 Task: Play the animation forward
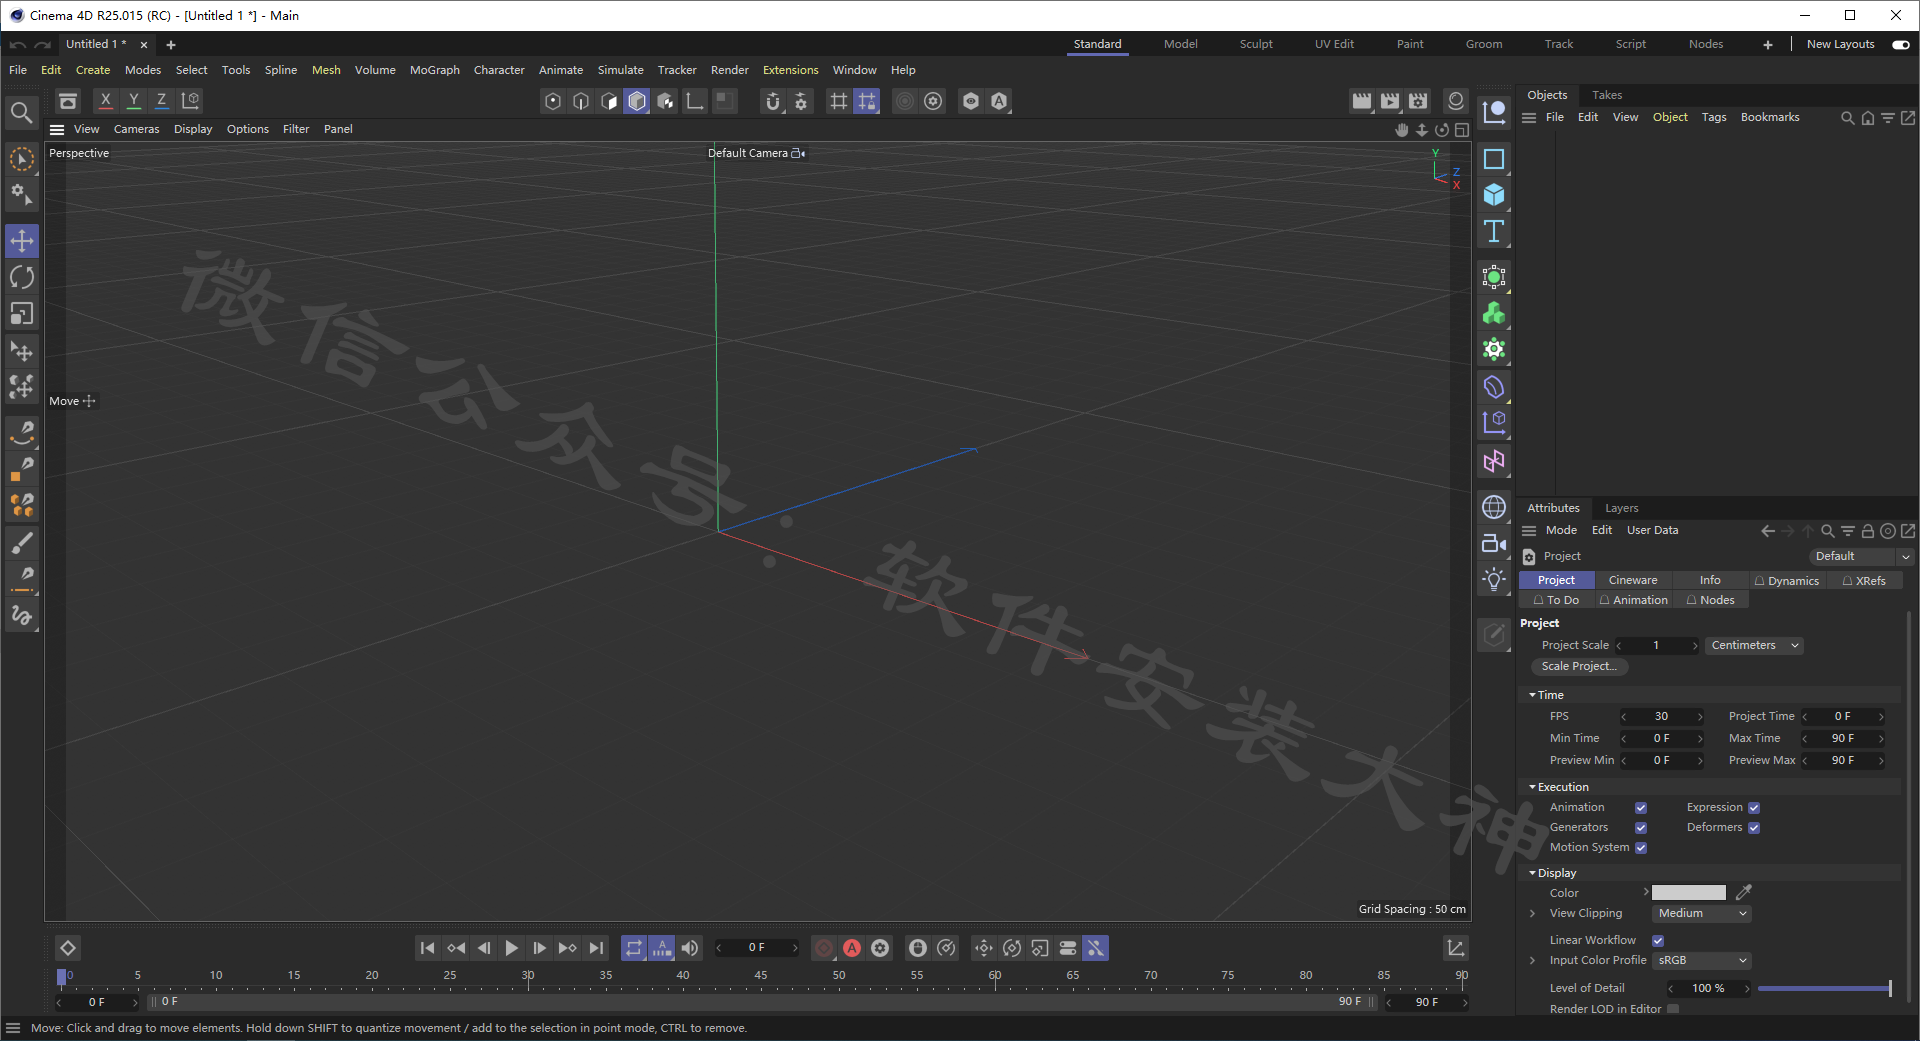pos(512,948)
